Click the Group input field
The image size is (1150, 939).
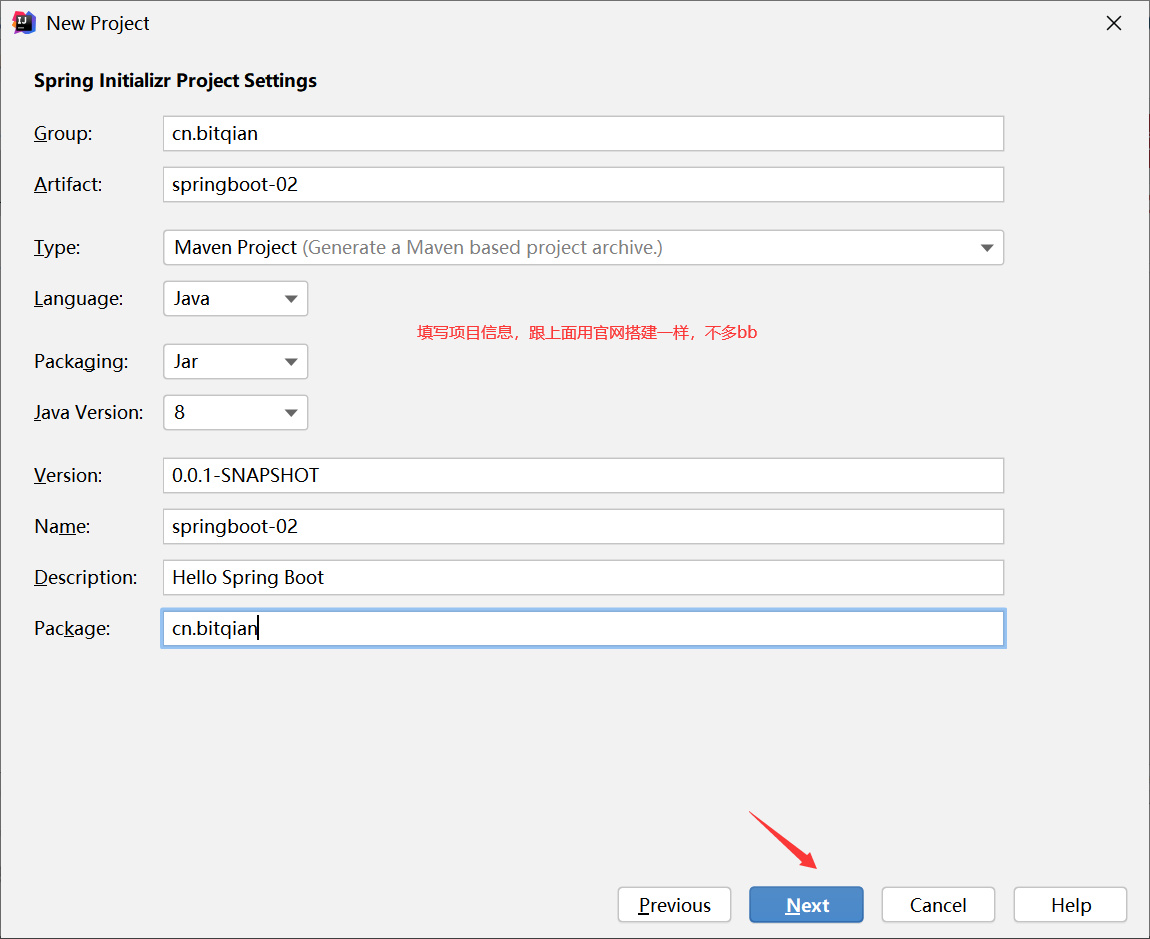(x=583, y=134)
